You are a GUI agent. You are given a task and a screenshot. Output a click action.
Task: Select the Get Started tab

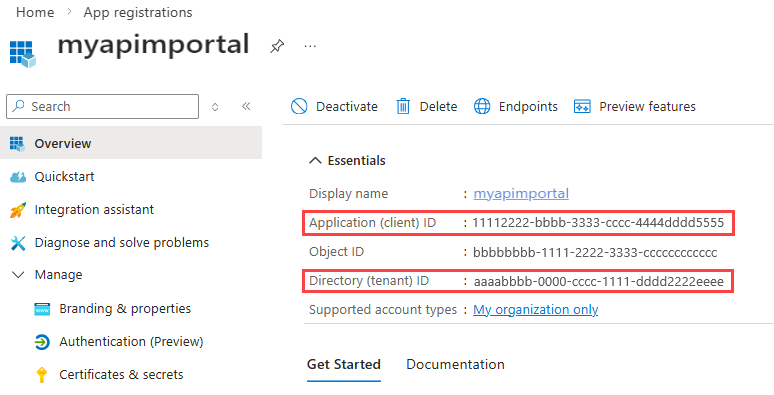pyautogui.click(x=344, y=364)
